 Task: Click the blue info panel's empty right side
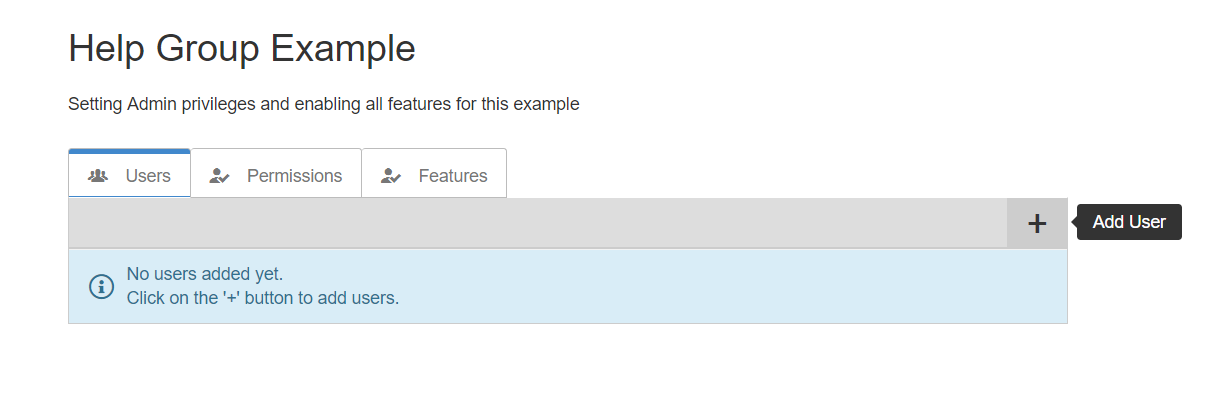[x=800, y=286]
